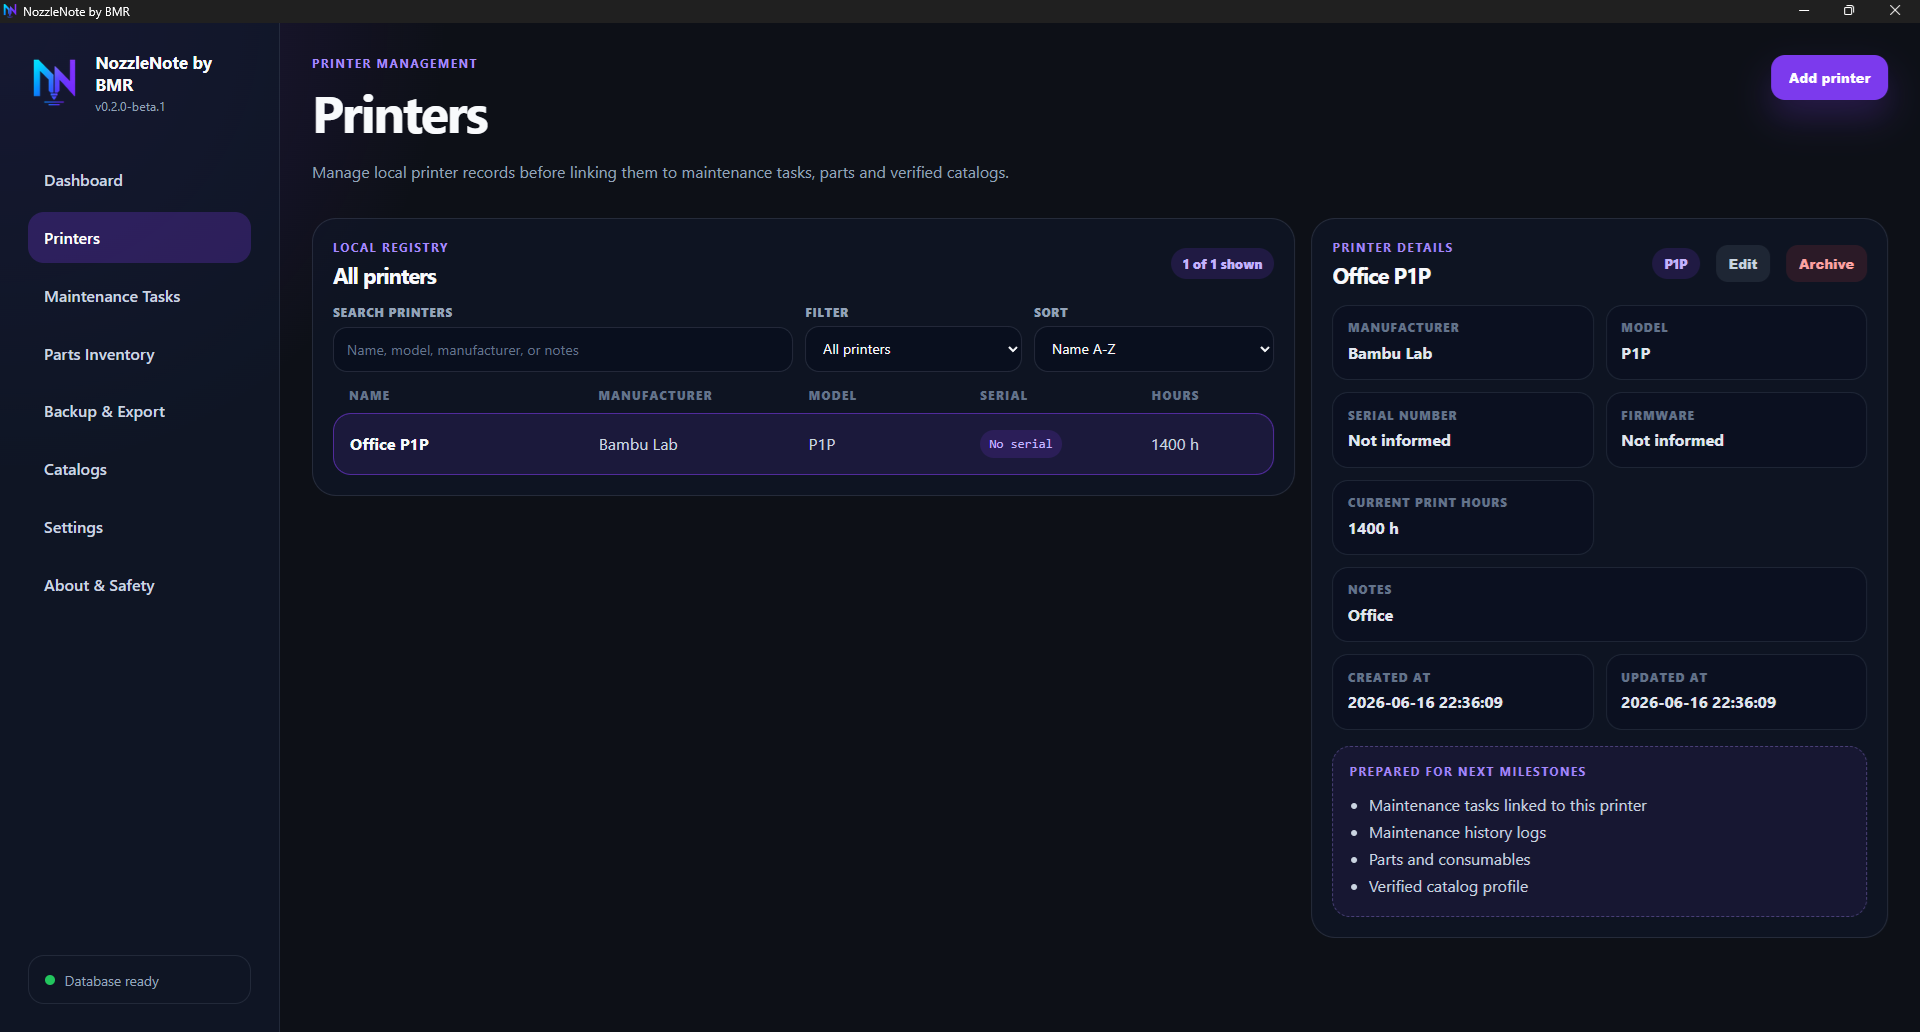Edit the Office P1P printer
Image resolution: width=1920 pixels, height=1032 pixels.
tap(1742, 264)
